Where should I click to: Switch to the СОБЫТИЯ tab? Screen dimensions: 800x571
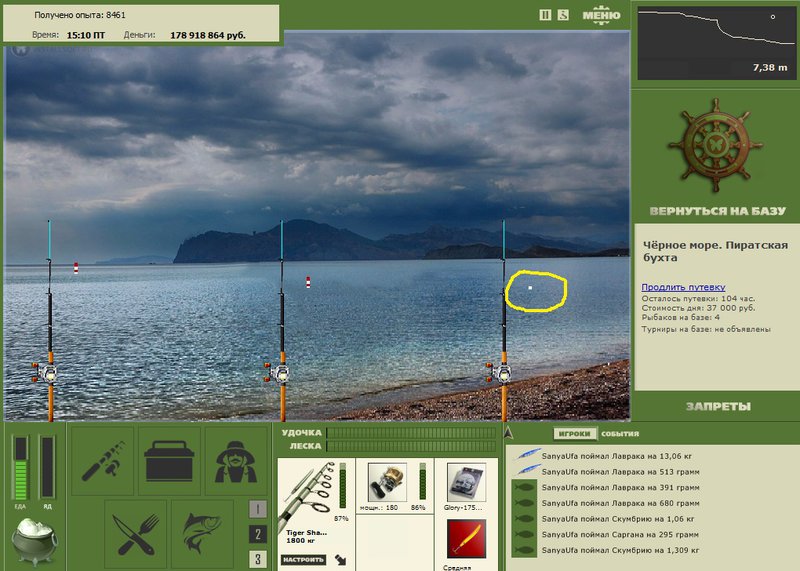[x=620, y=434]
